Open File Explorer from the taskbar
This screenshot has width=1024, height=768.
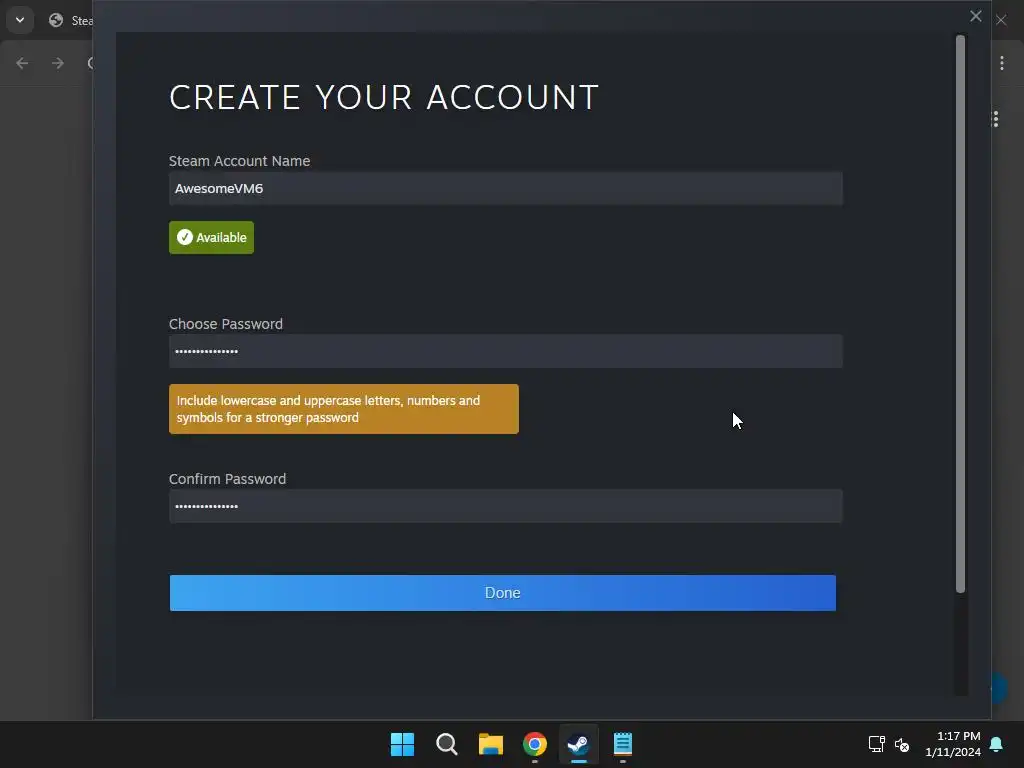pyautogui.click(x=490, y=744)
